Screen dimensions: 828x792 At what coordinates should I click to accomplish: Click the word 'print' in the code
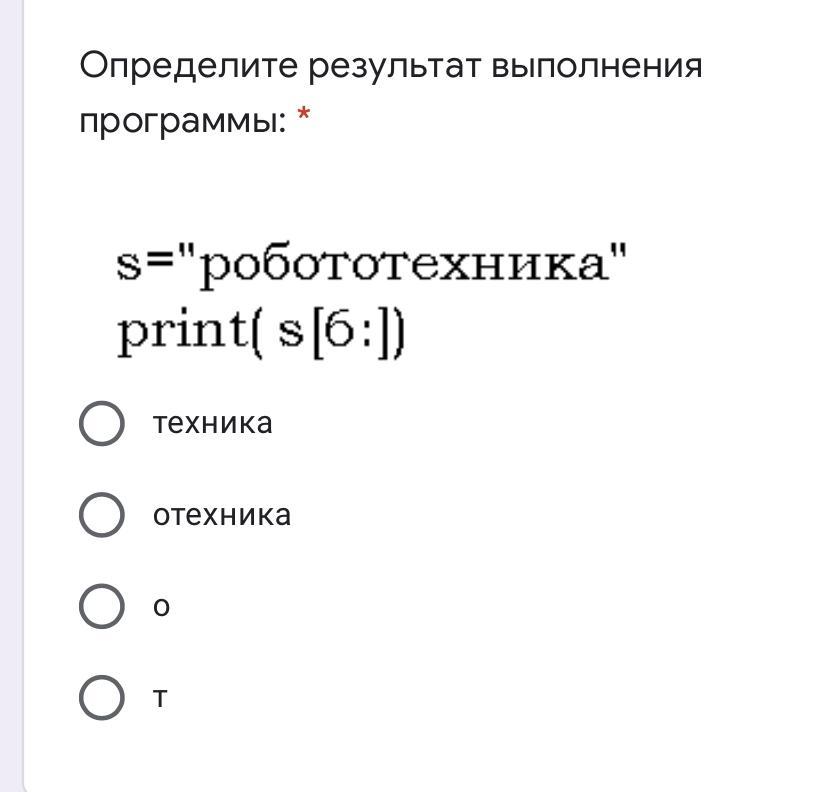pyautogui.click(x=180, y=334)
